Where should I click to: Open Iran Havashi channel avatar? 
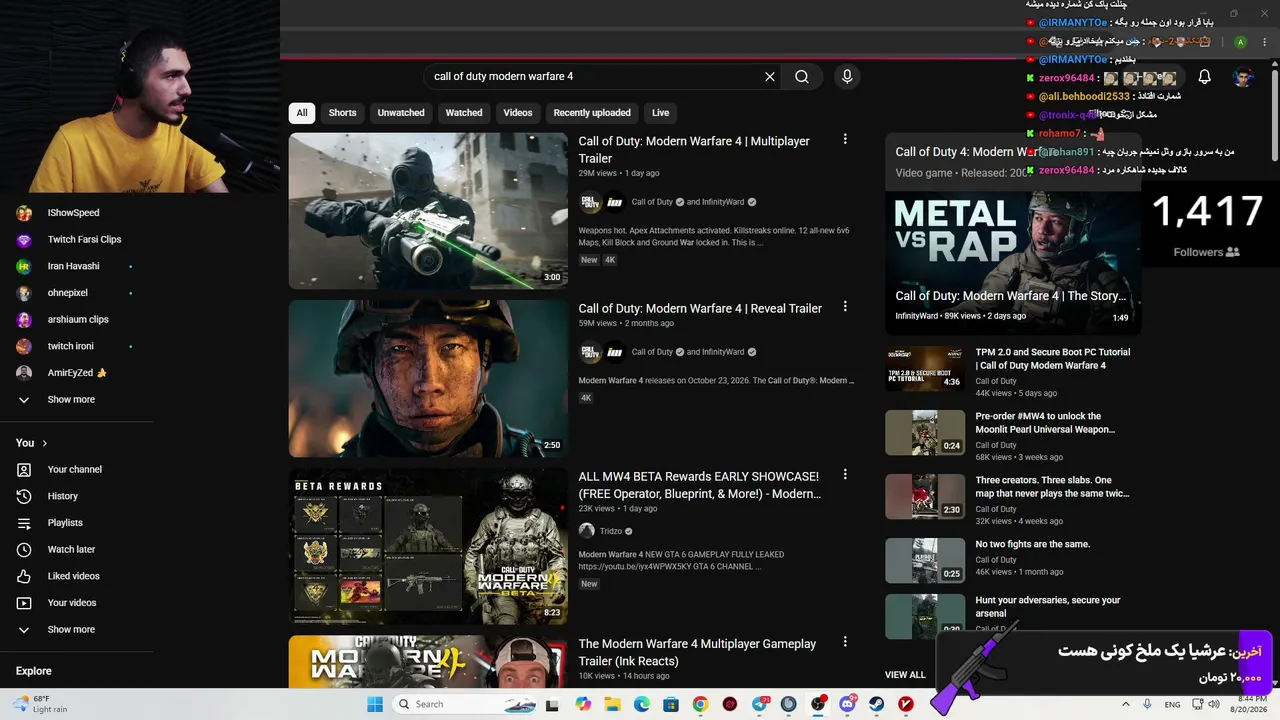(24, 266)
